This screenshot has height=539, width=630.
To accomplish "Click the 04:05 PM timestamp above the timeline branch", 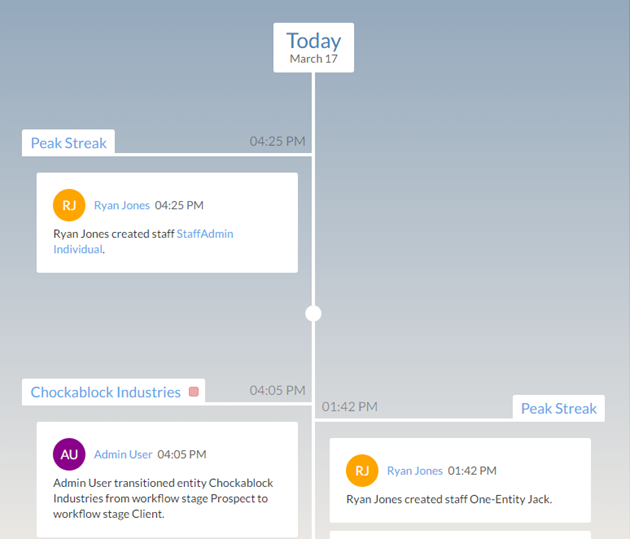I will tap(277, 390).
